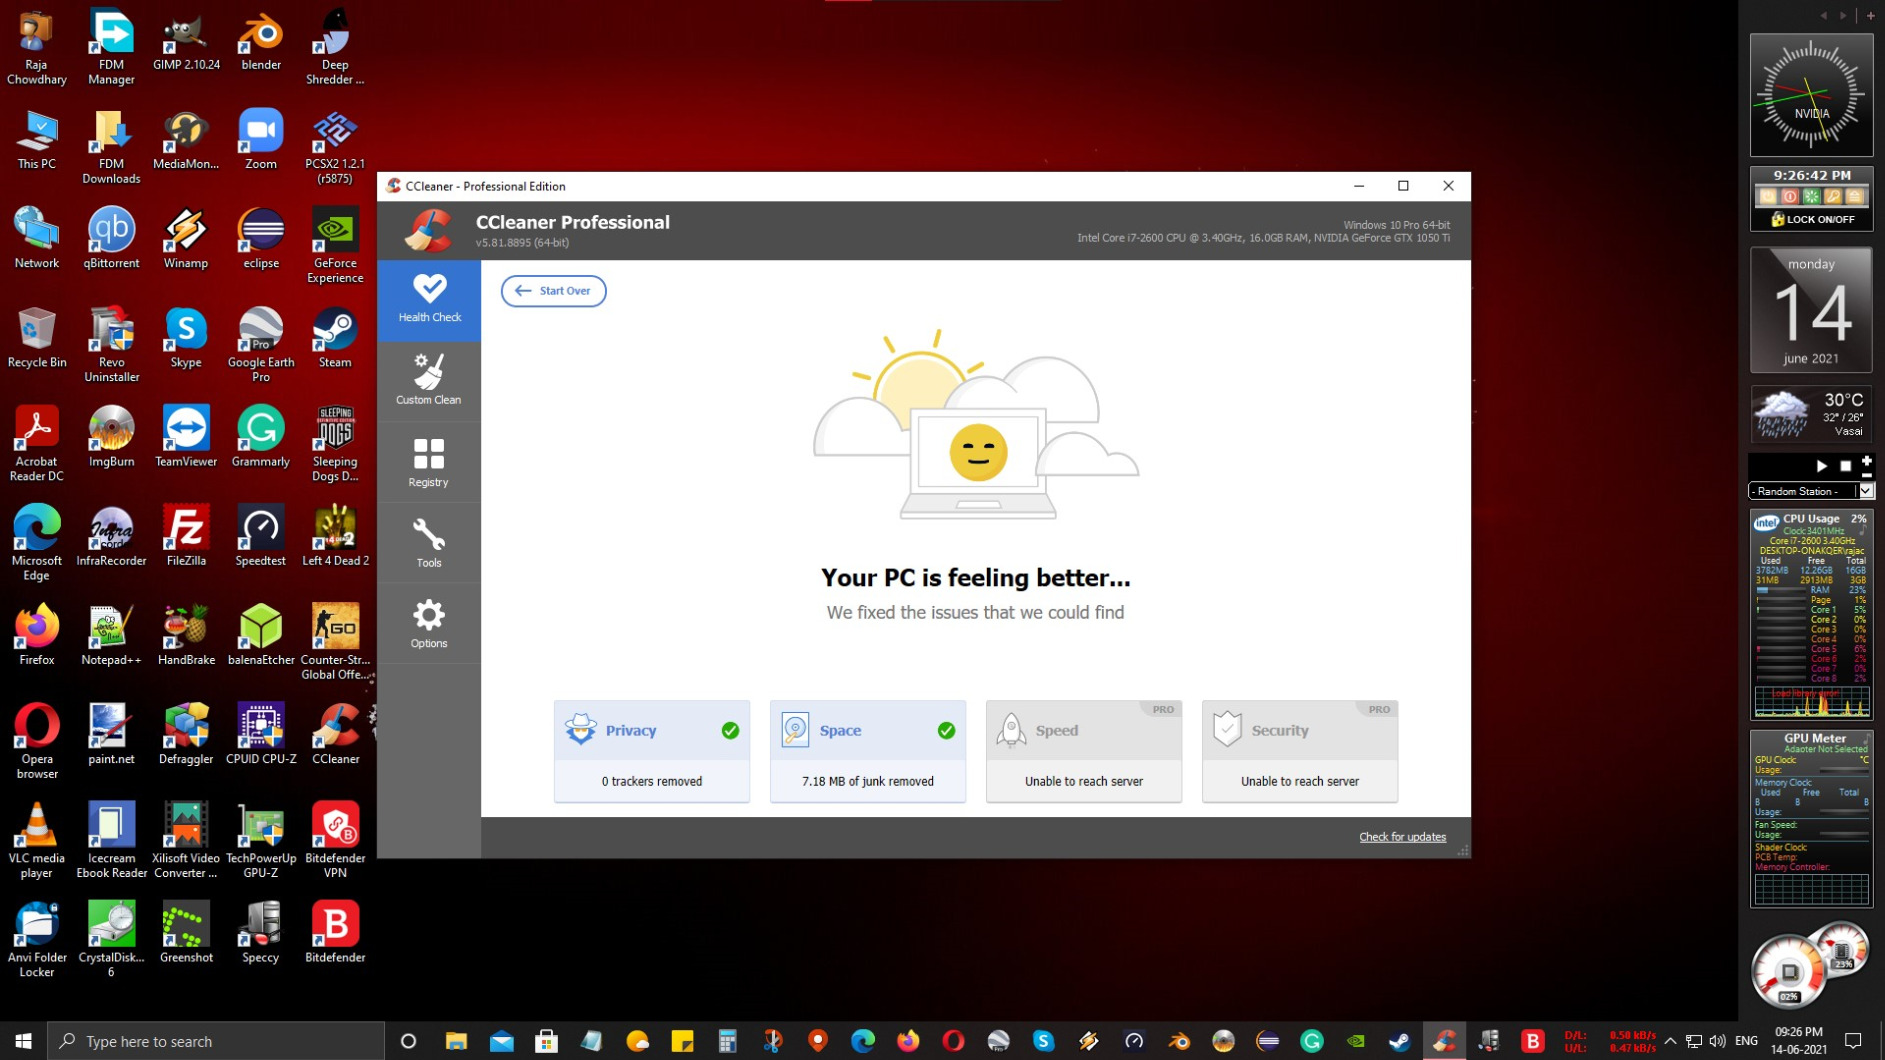The width and height of the screenshot is (1885, 1060).
Task: Open the Custom Clean section
Action: [428, 380]
